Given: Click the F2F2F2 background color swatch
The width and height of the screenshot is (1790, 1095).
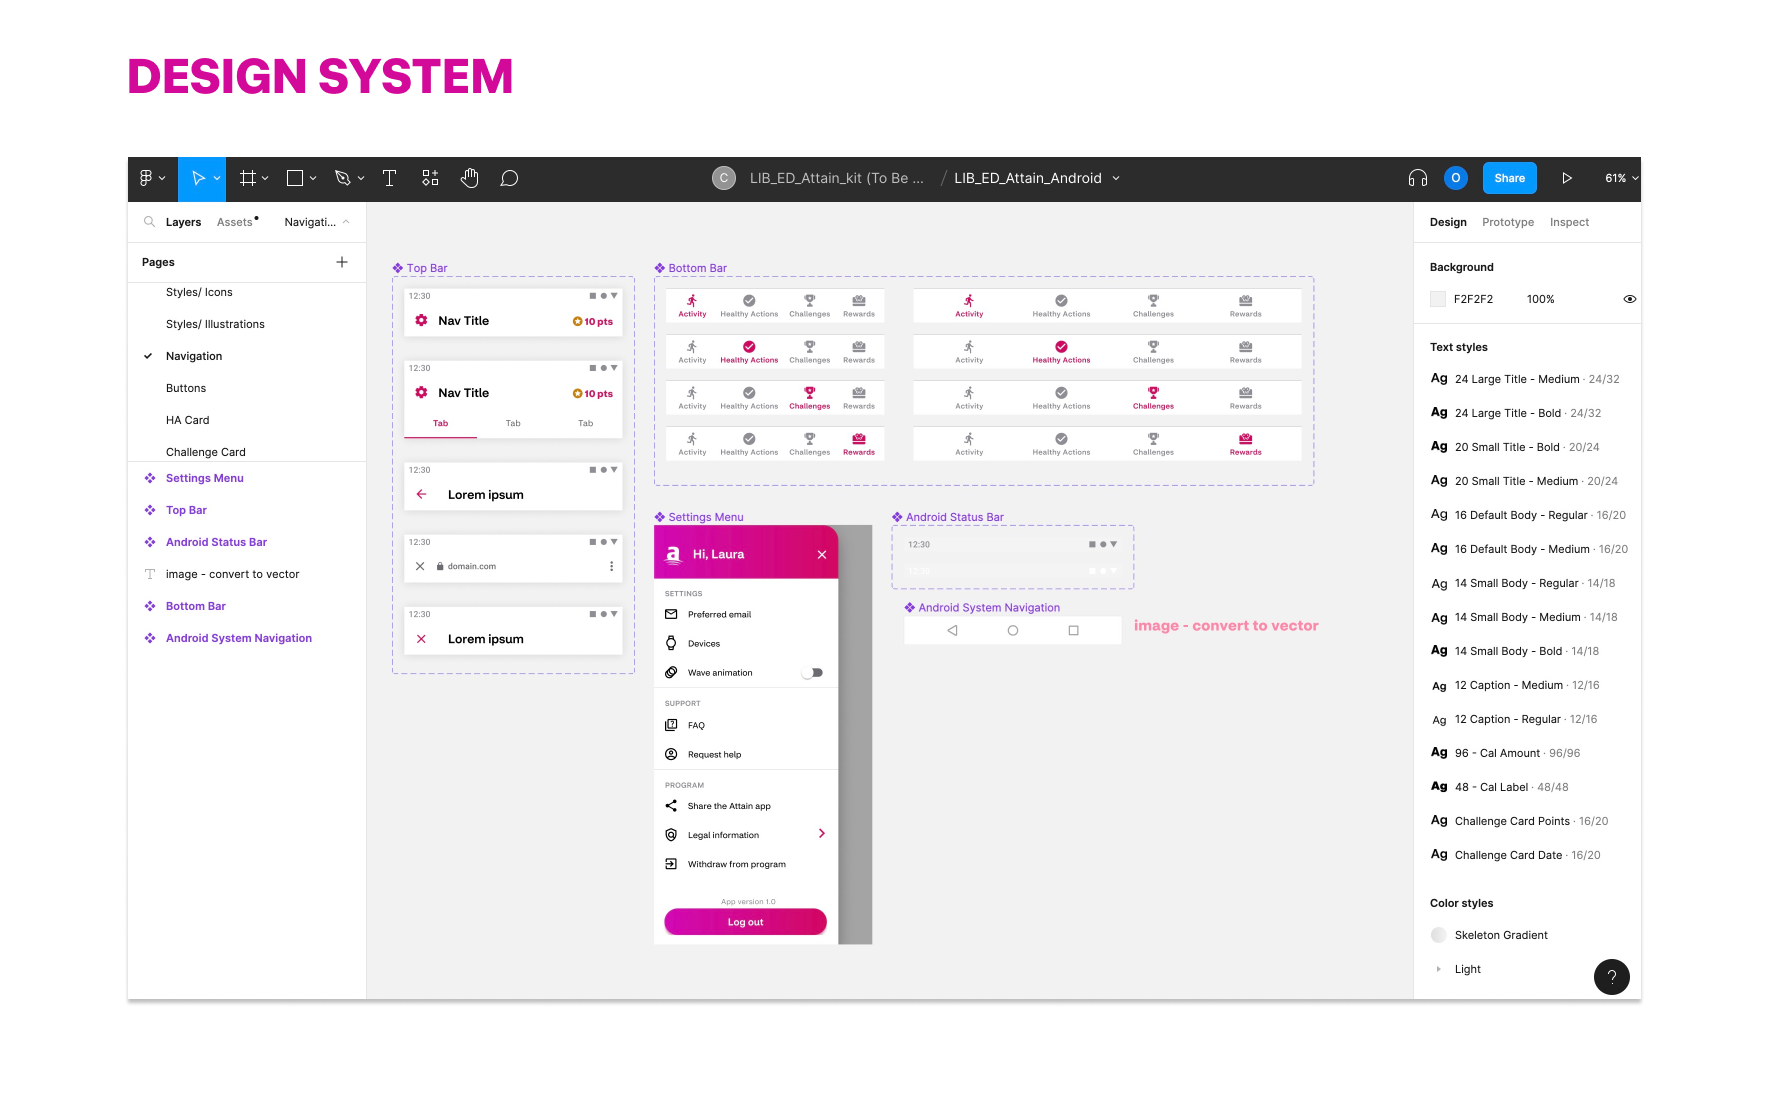Looking at the screenshot, I should tap(1438, 299).
